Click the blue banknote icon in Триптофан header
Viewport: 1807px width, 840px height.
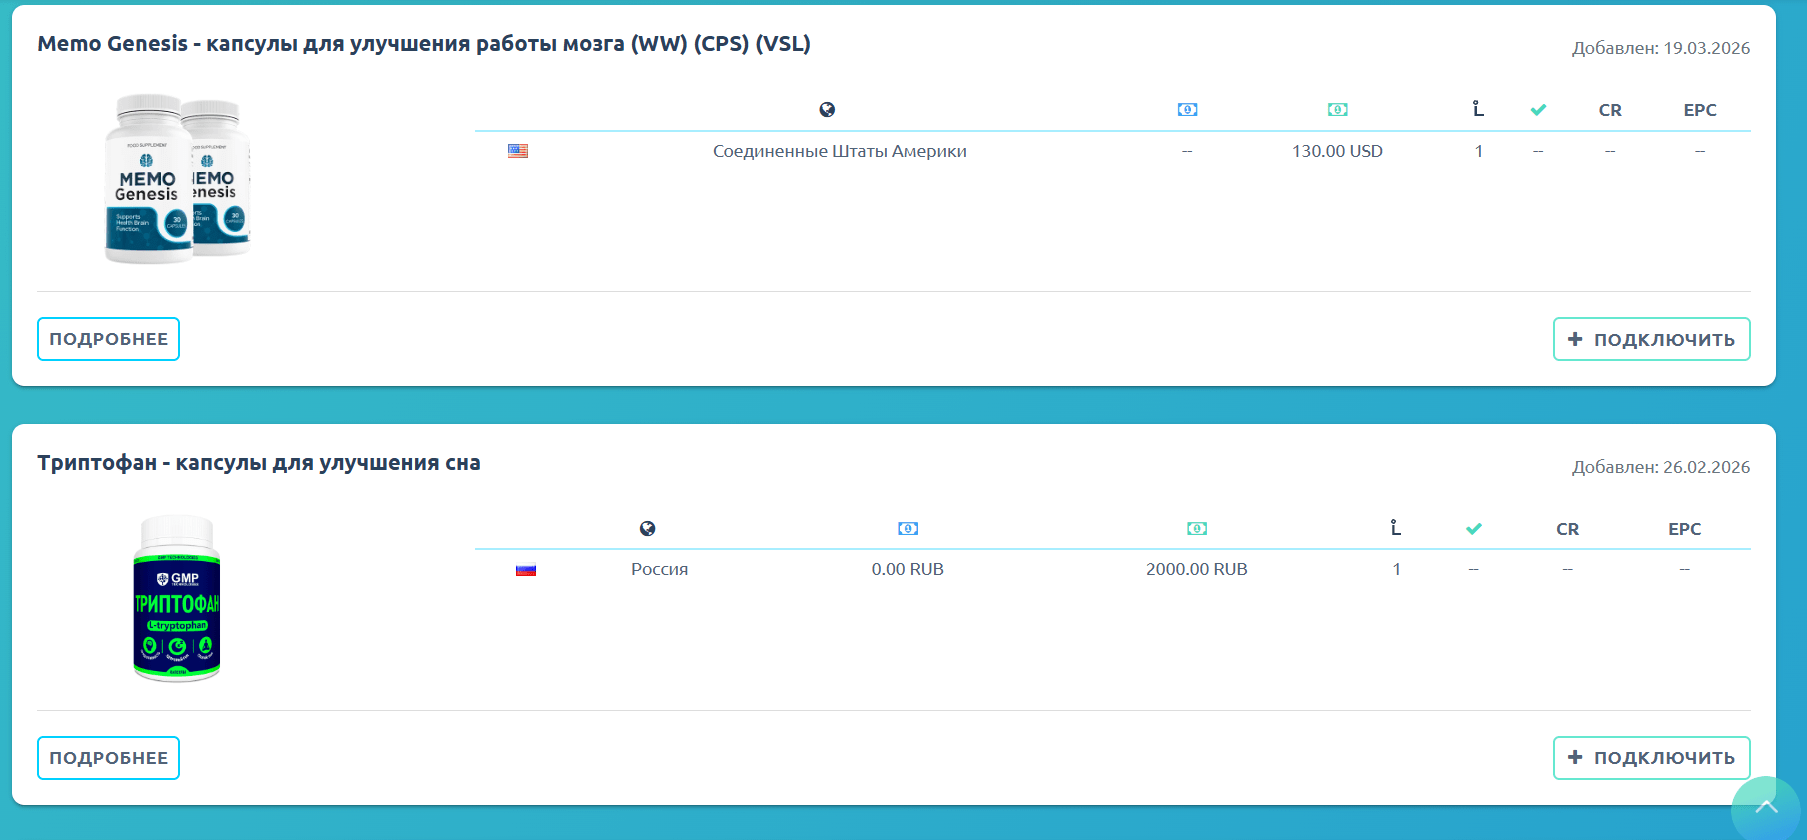click(908, 529)
